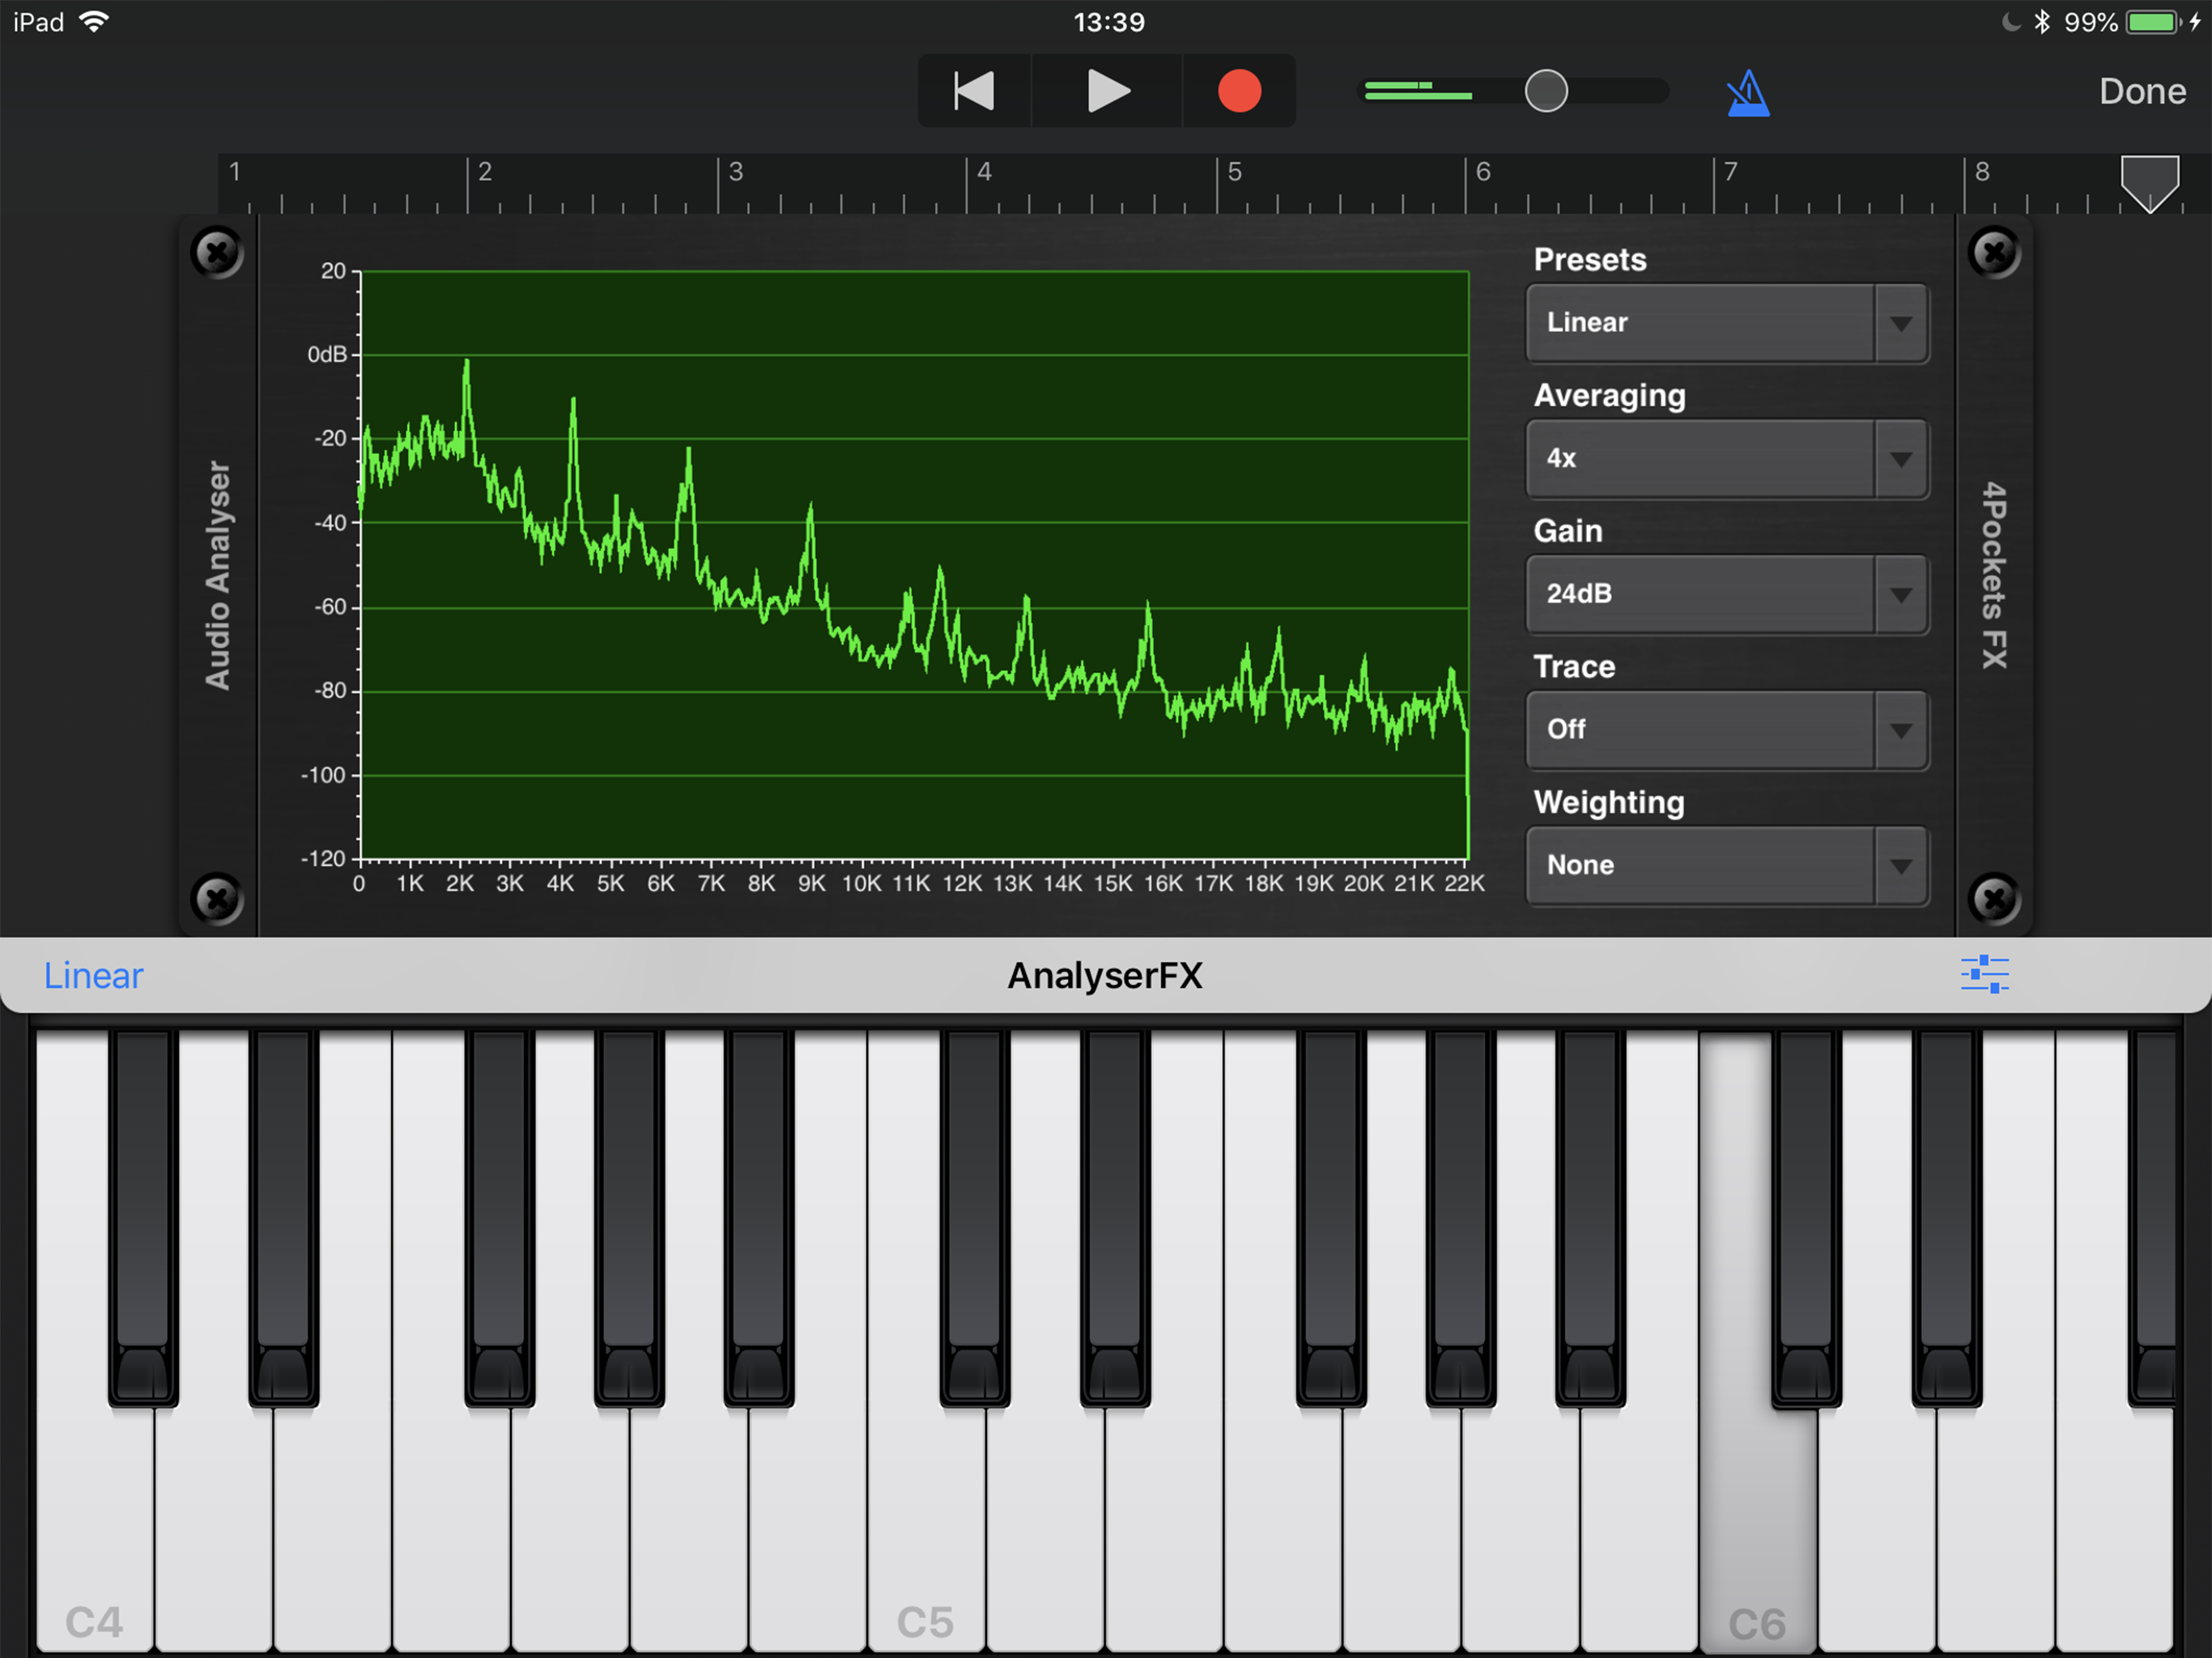
Task: Tap the Done button
Action: click(2141, 91)
